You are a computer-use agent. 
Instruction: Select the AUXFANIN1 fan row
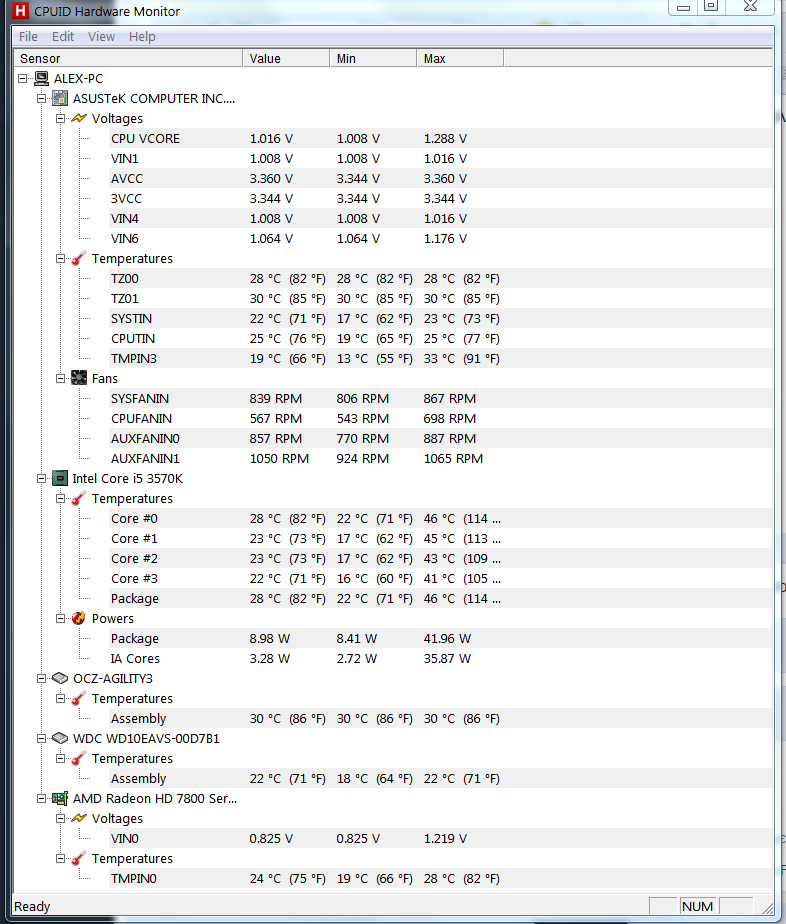pyautogui.click(x=440, y=458)
